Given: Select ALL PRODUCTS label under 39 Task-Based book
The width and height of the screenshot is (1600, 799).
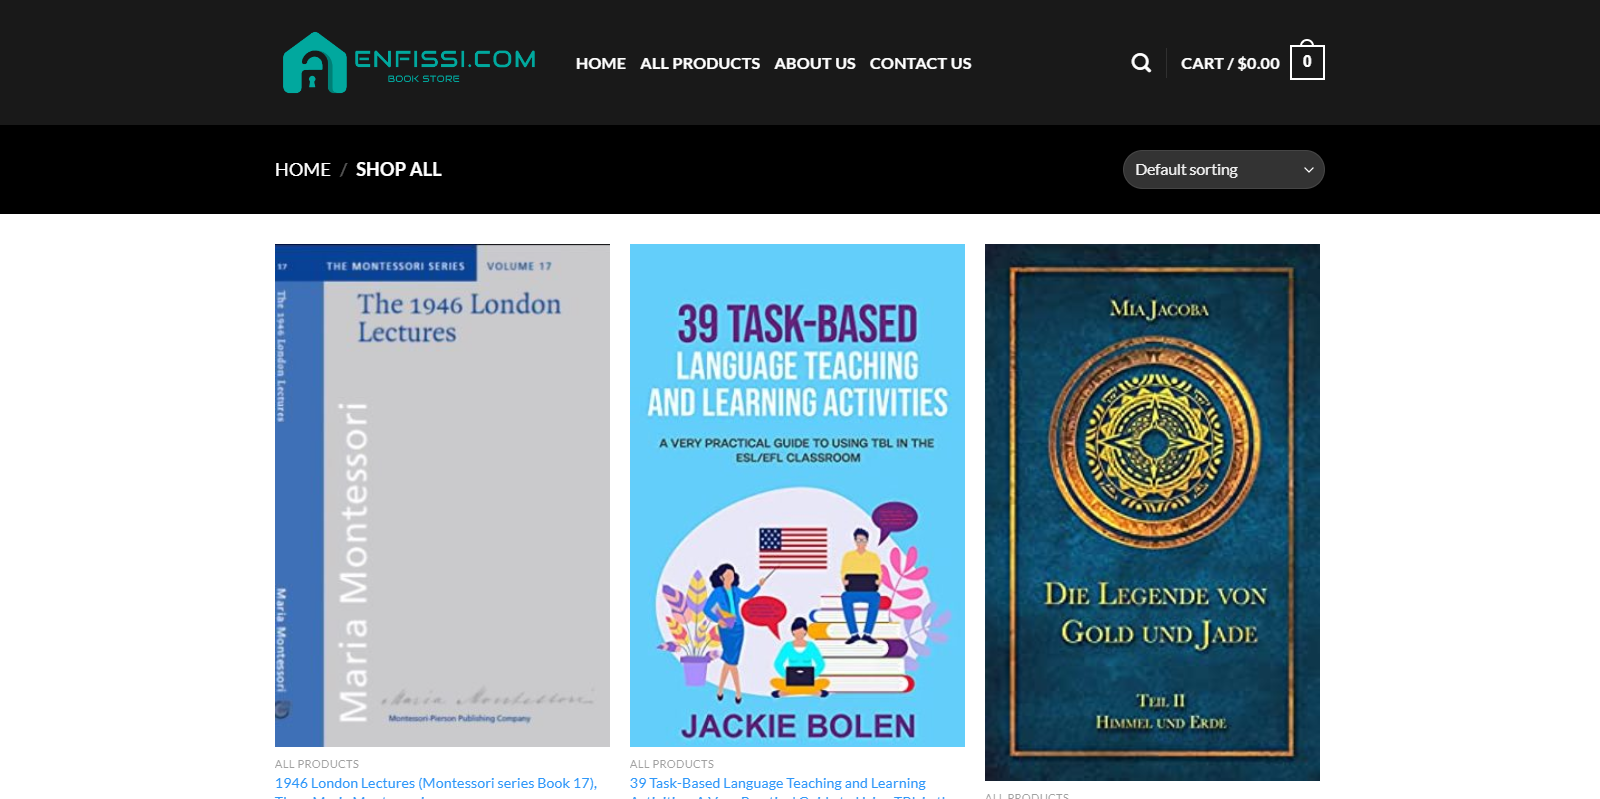Looking at the screenshot, I should (x=672, y=764).
